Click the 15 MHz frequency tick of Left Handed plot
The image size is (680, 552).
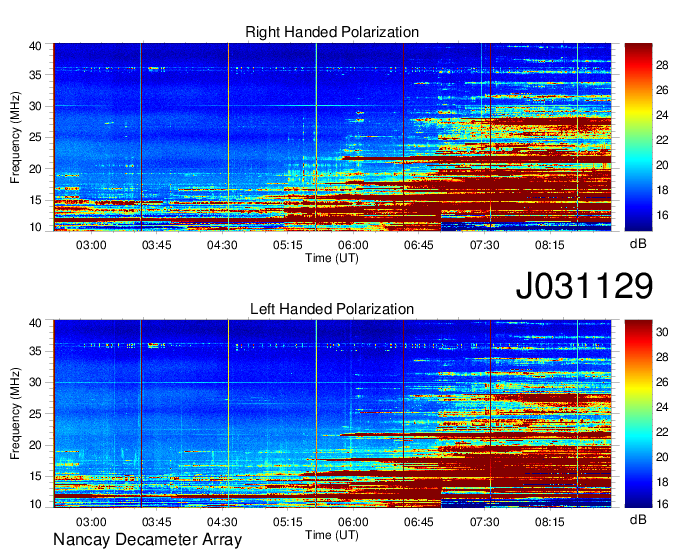click(x=35, y=477)
